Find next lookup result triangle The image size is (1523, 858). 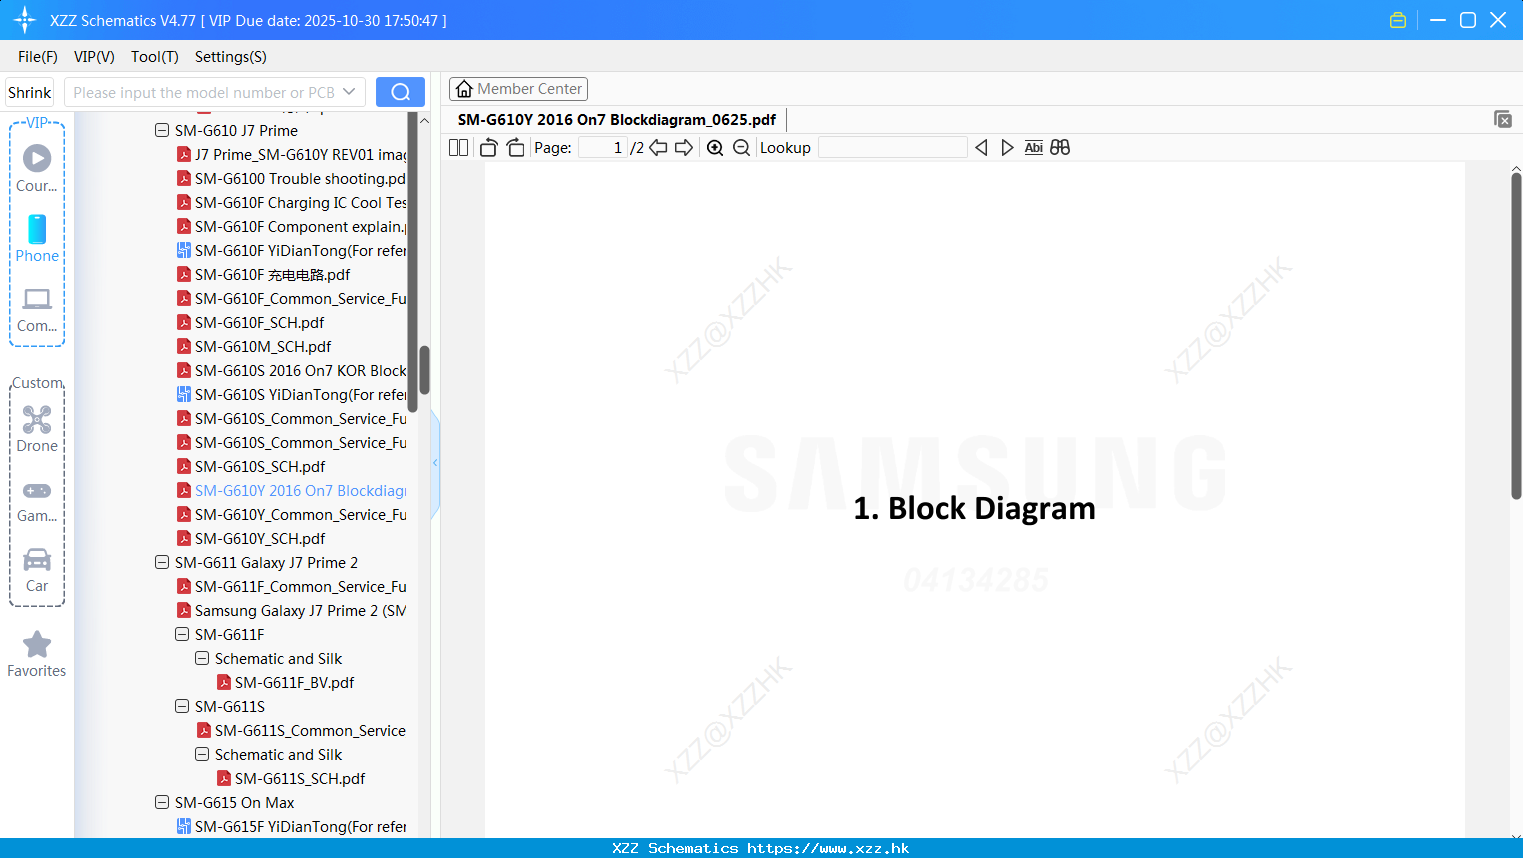[1007, 148]
